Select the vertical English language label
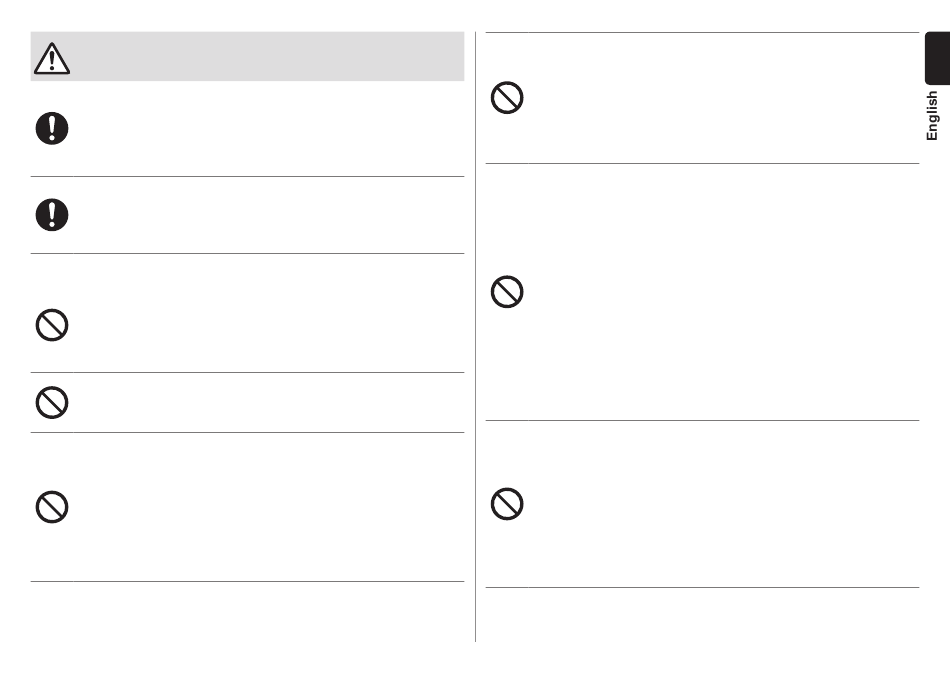 [932, 116]
